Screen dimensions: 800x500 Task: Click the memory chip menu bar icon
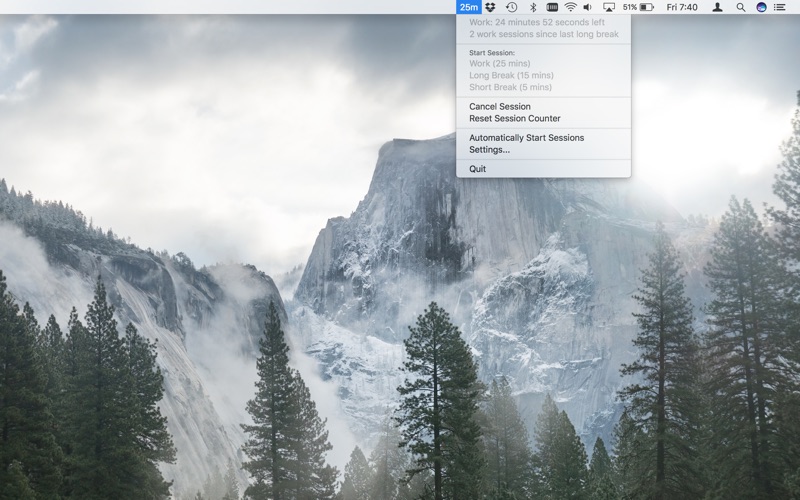click(552, 7)
